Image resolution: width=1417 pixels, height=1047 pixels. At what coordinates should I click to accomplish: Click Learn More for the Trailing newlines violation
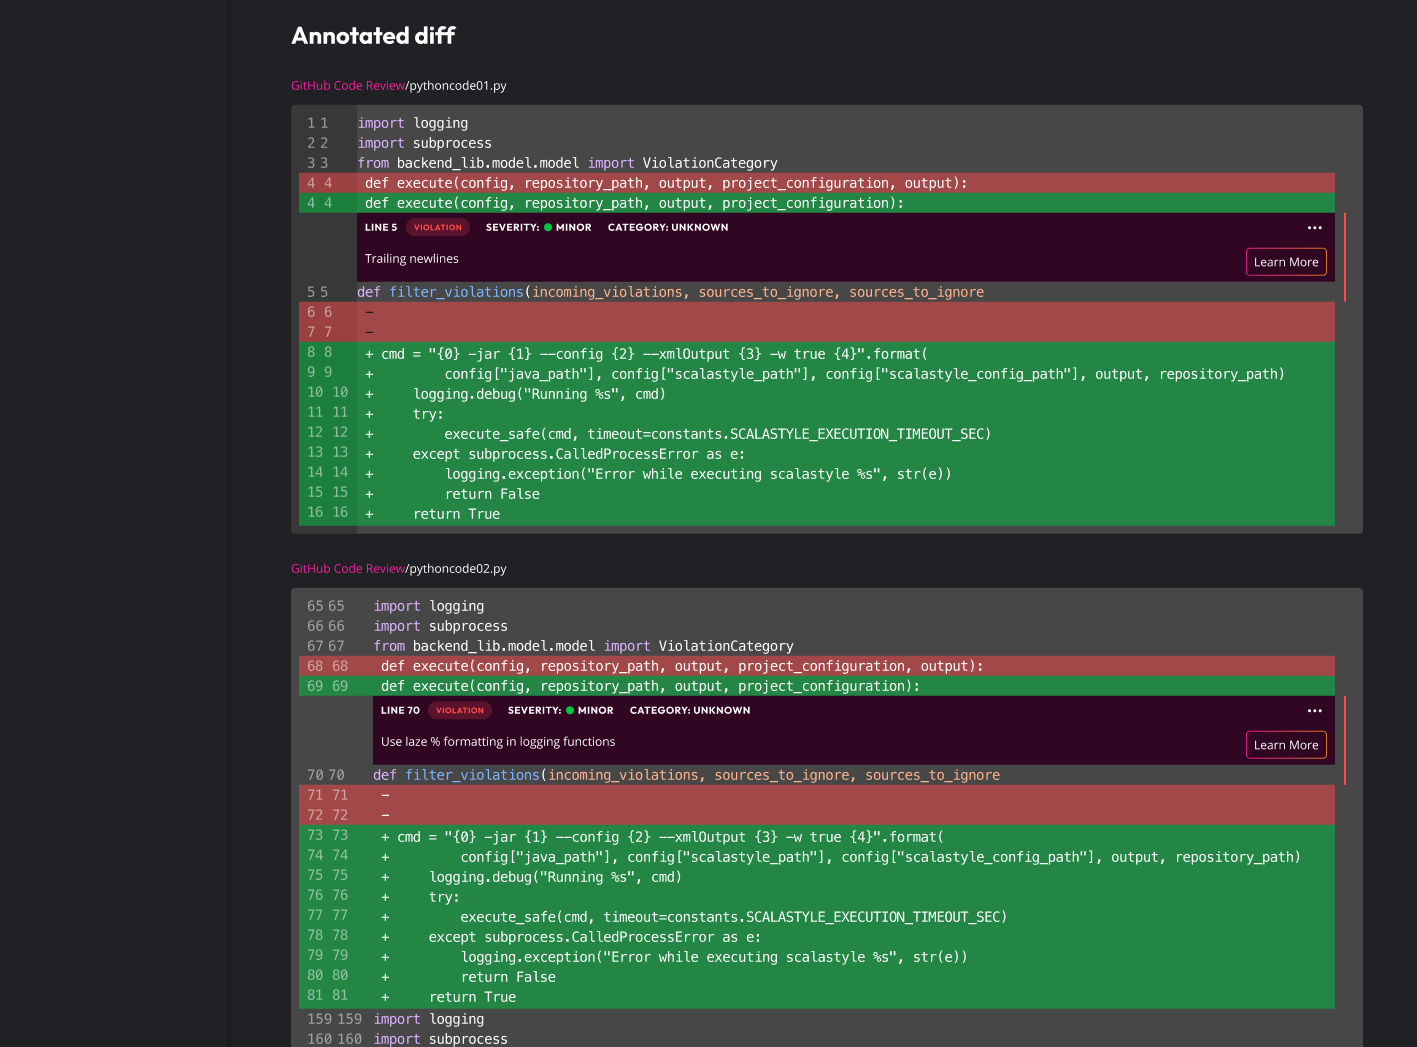pos(1285,262)
